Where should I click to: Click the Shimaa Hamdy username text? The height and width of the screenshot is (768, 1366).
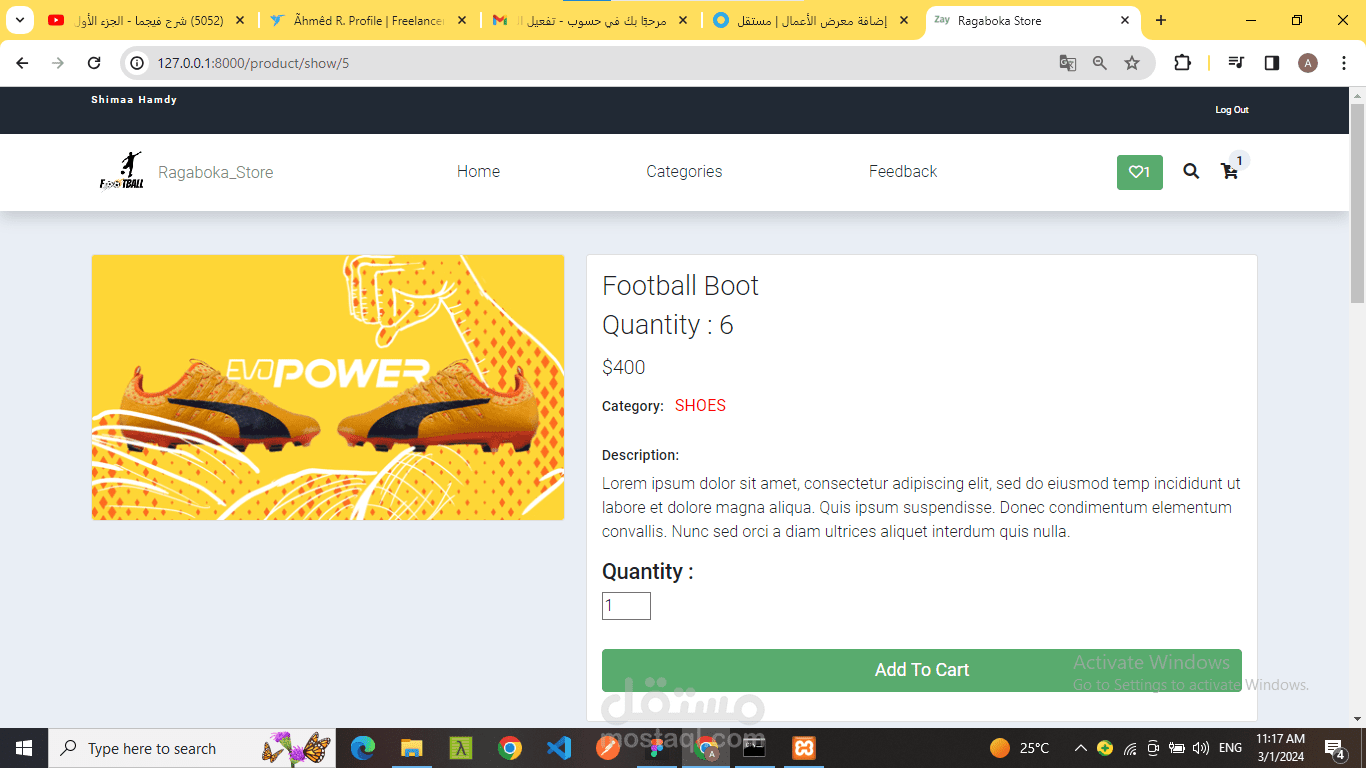(x=134, y=100)
